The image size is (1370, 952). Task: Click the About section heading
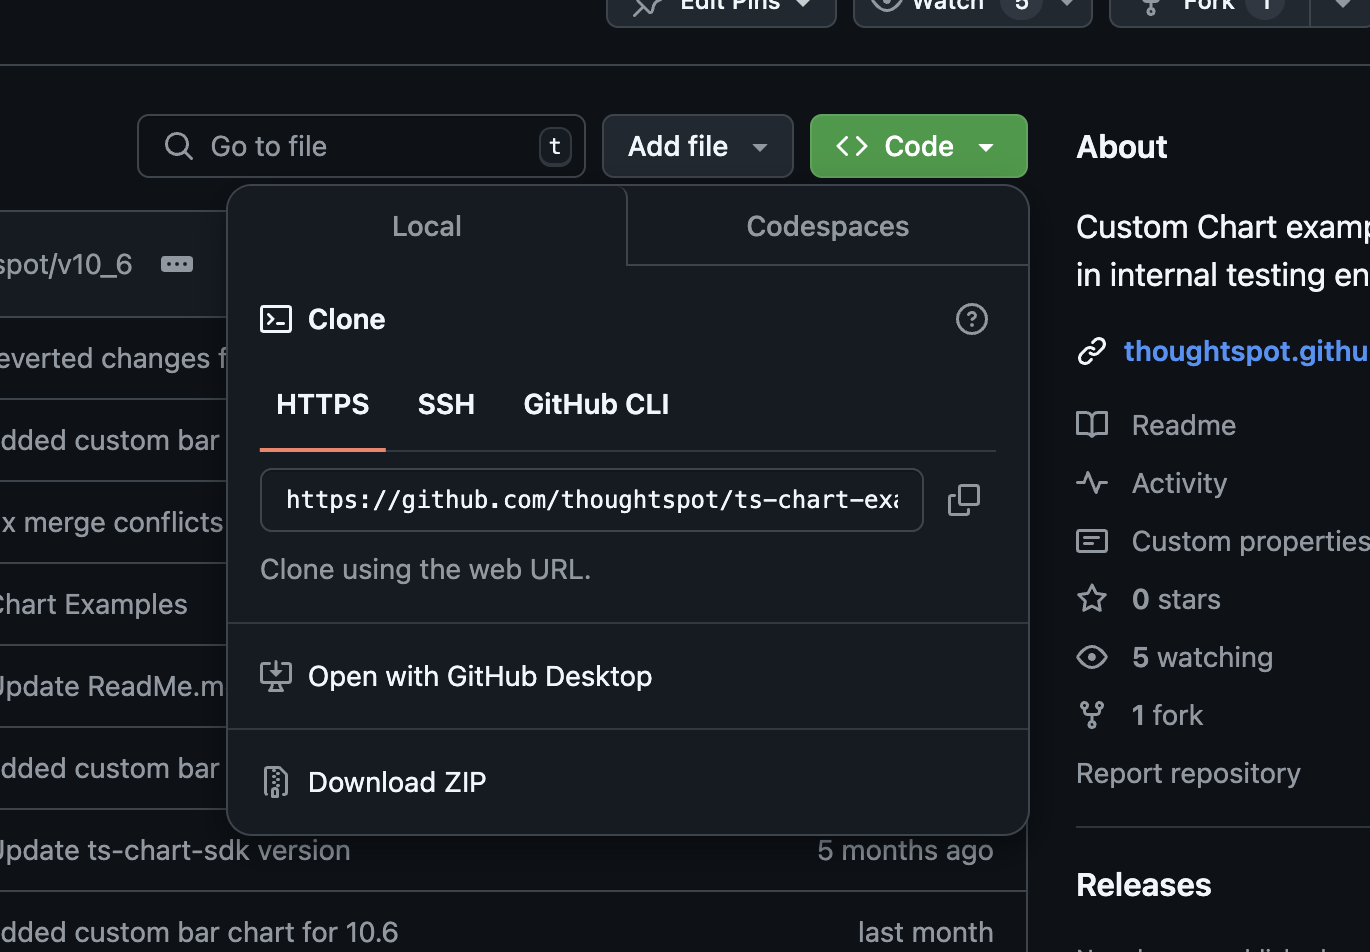[1122, 147]
